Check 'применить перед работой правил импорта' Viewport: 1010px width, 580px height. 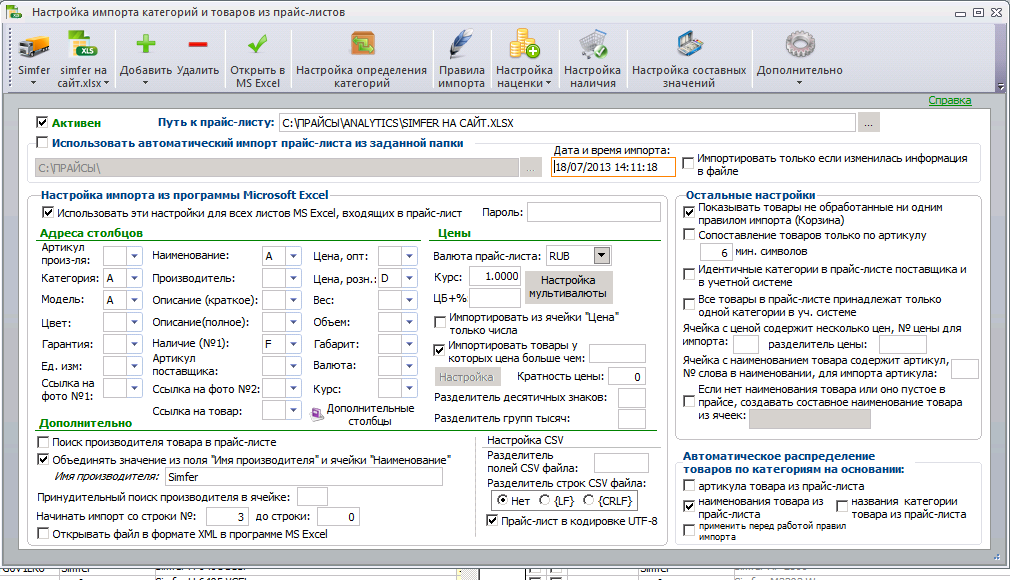(689, 530)
